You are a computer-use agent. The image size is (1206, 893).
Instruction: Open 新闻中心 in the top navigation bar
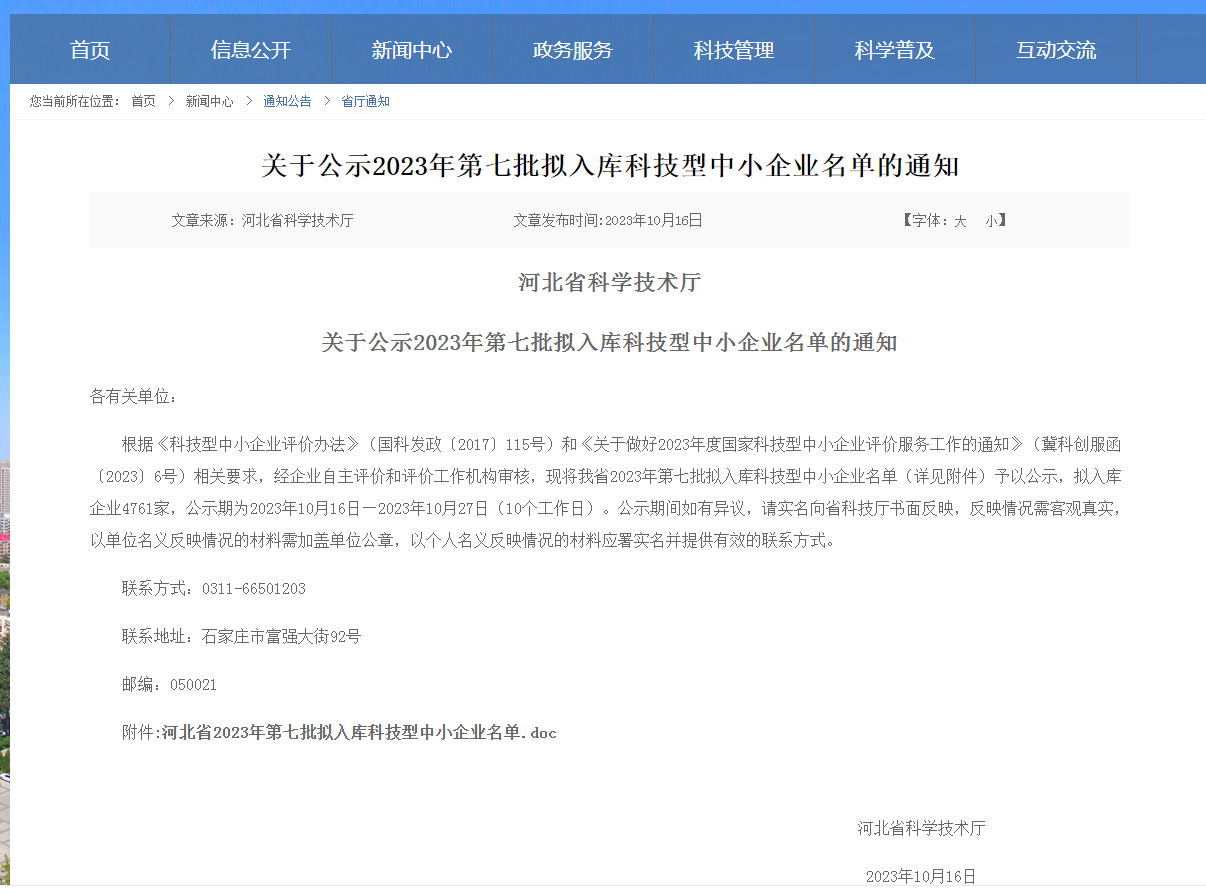(x=412, y=50)
